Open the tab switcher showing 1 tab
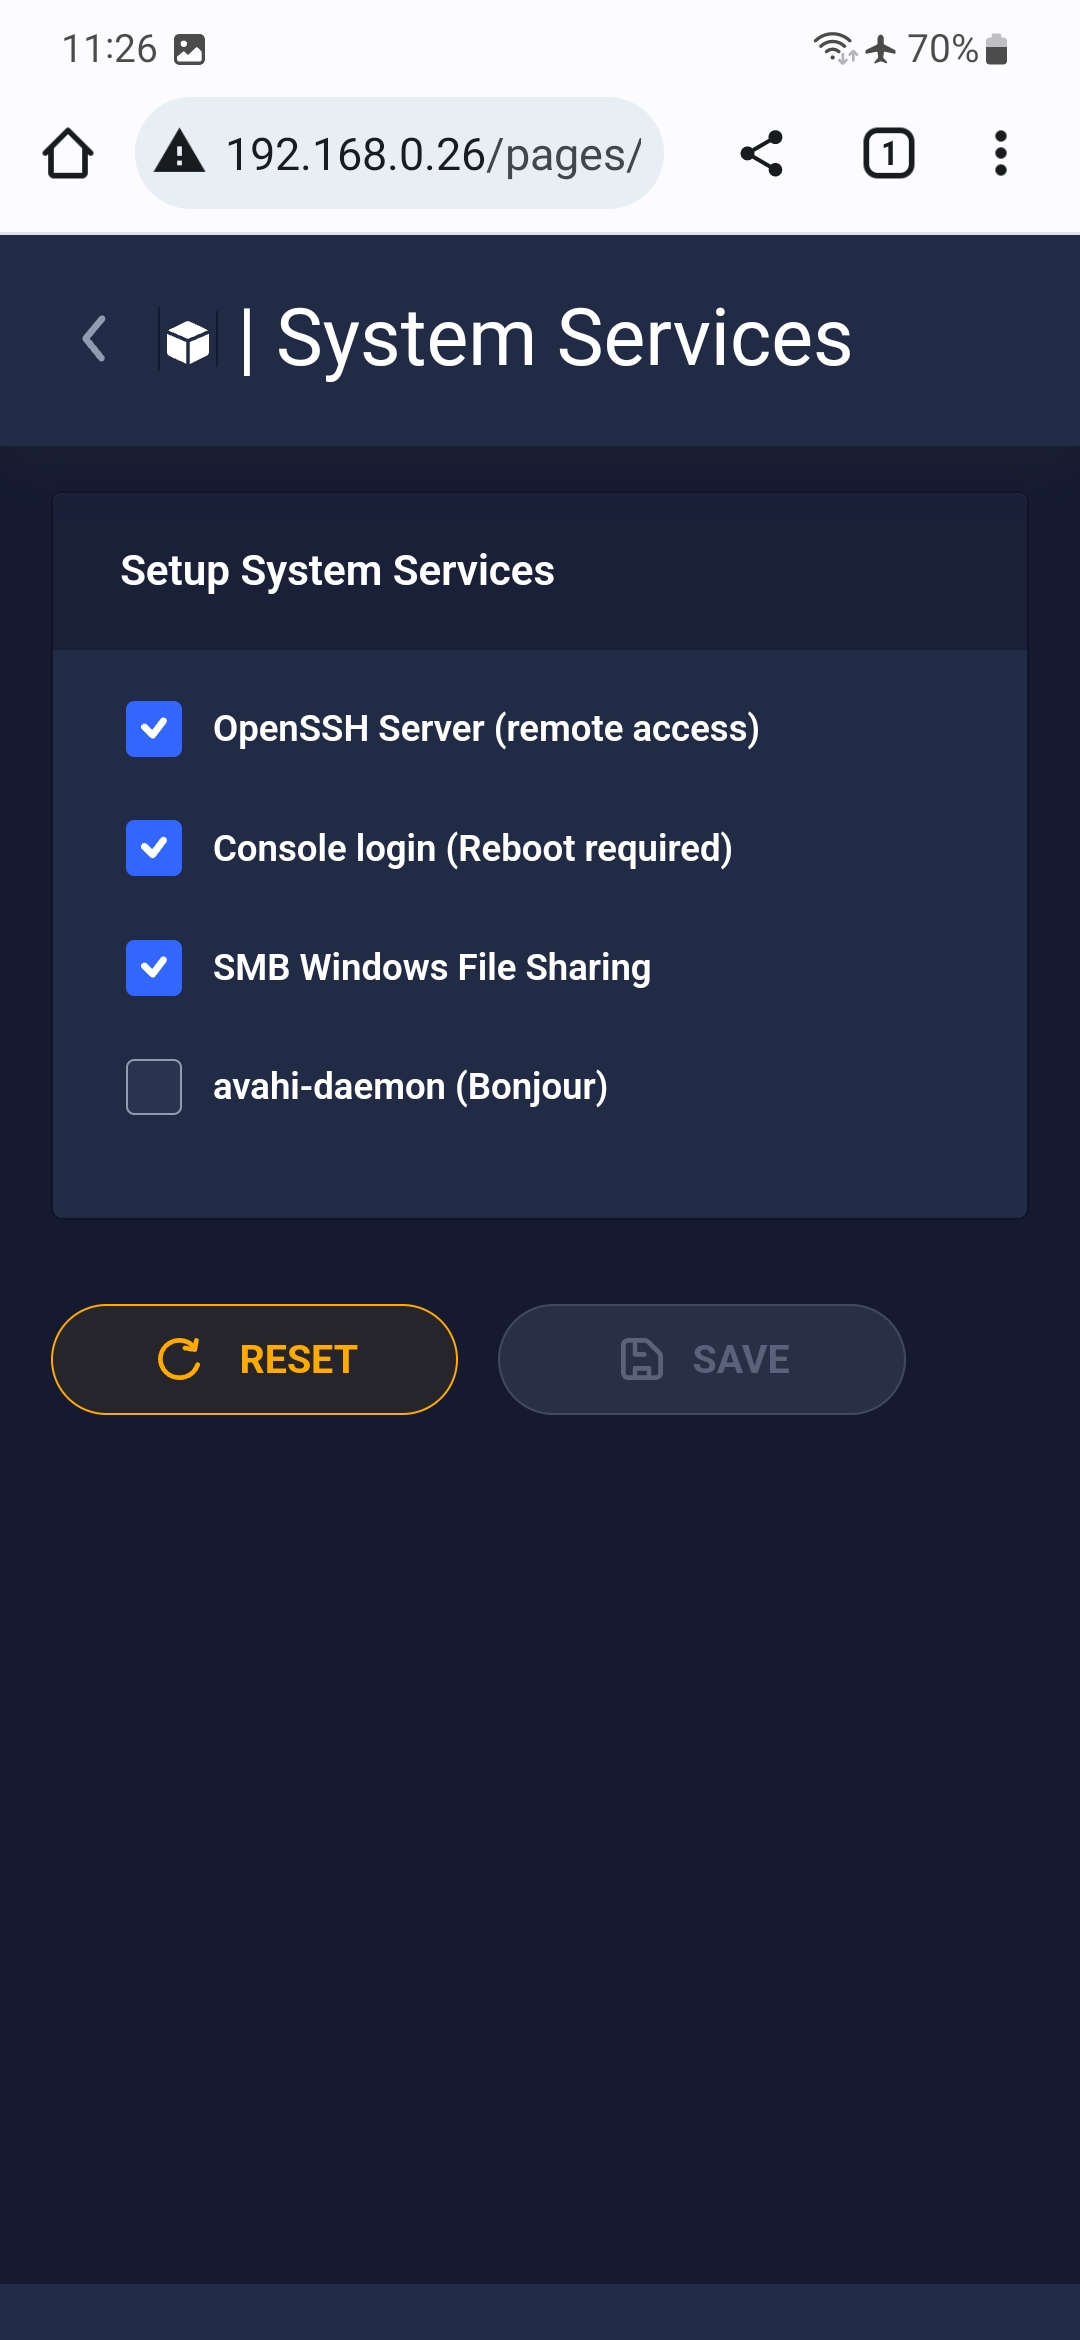Image resolution: width=1080 pixels, height=2340 pixels. (888, 154)
